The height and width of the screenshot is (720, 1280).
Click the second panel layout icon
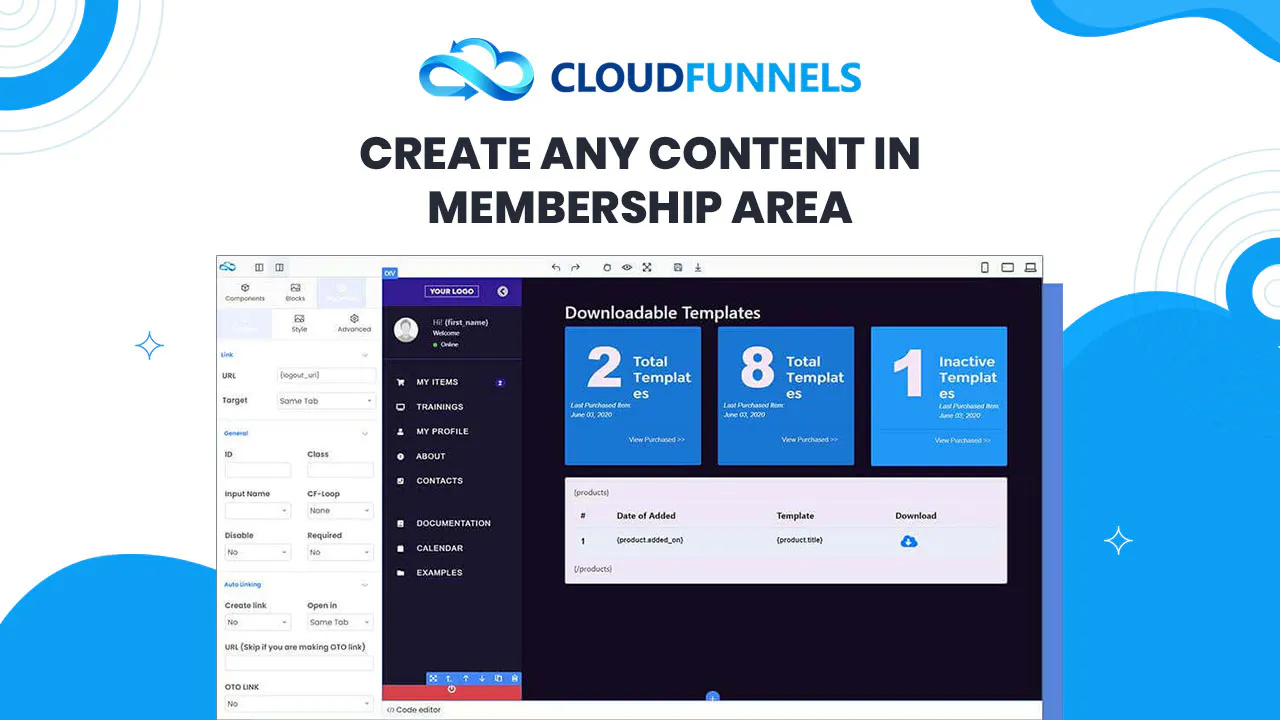[x=279, y=267]
